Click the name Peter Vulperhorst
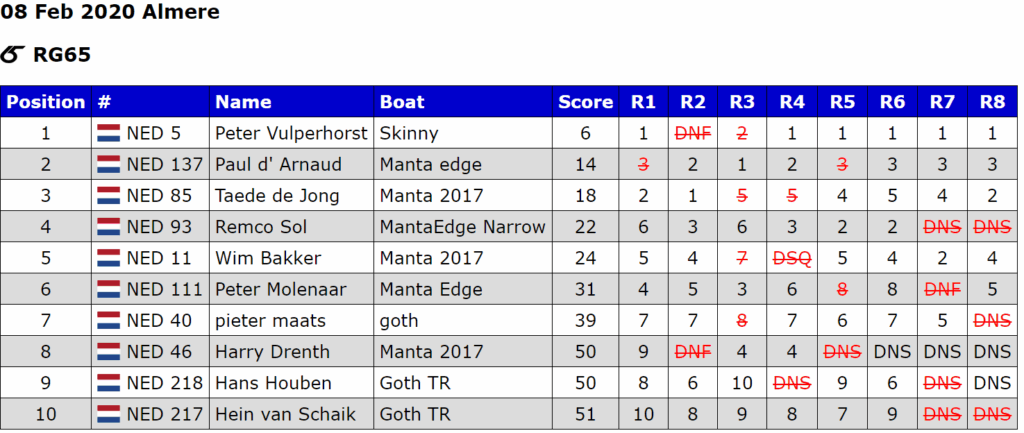This screenshot has height=433, width=1024. pos(291,133)
